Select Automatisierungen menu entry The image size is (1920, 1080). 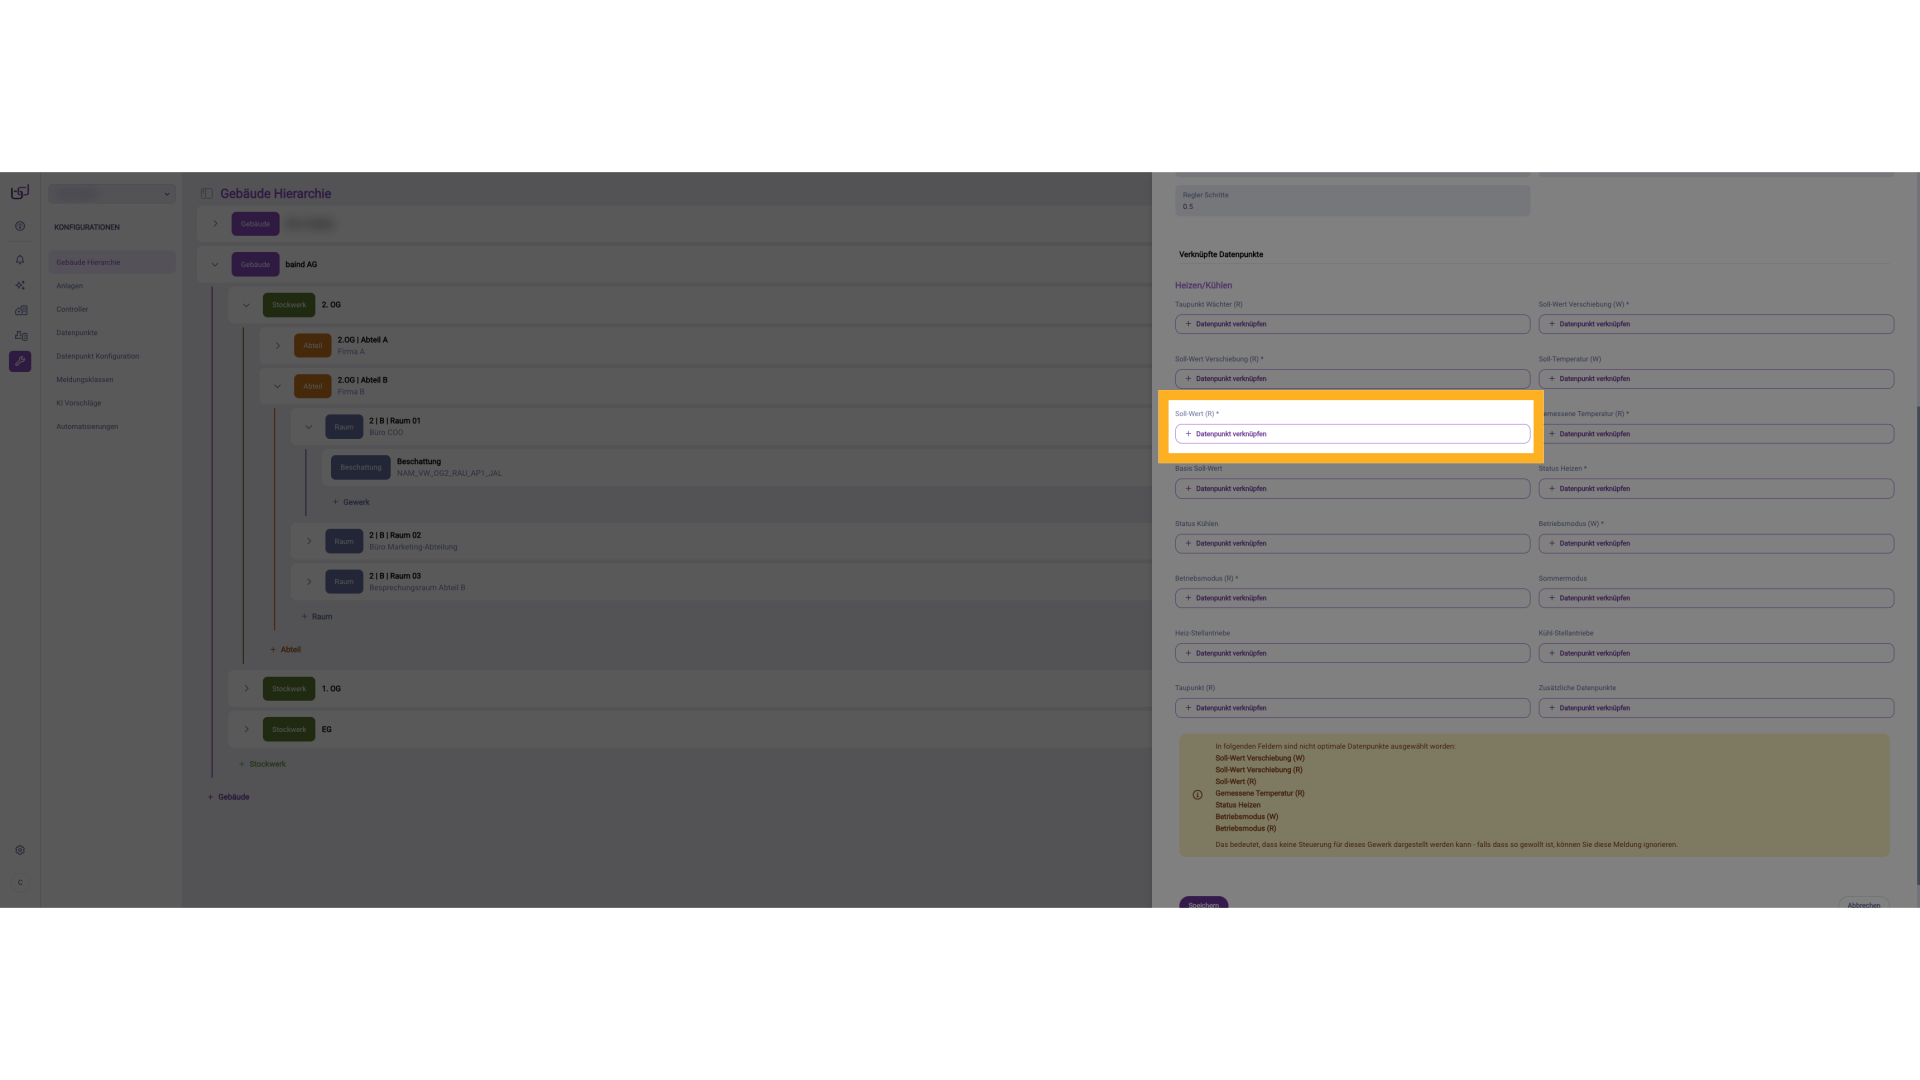click(x=87, y=427)
